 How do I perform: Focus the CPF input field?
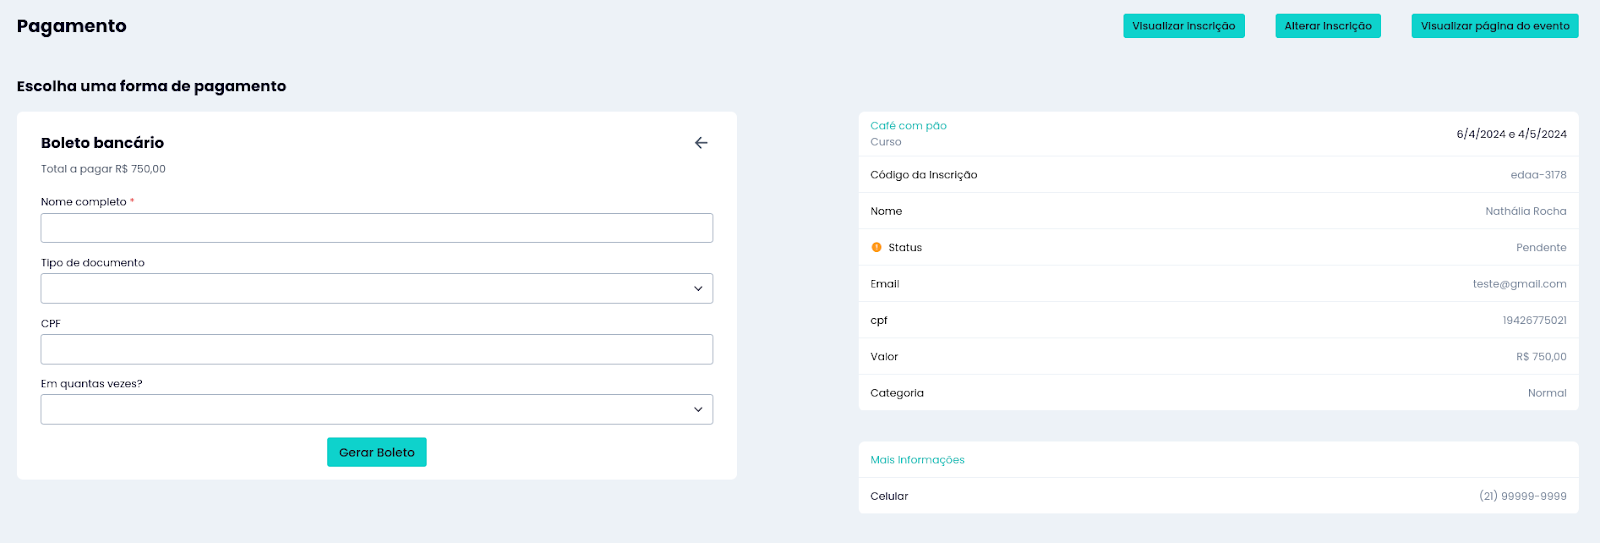[377, 349]
